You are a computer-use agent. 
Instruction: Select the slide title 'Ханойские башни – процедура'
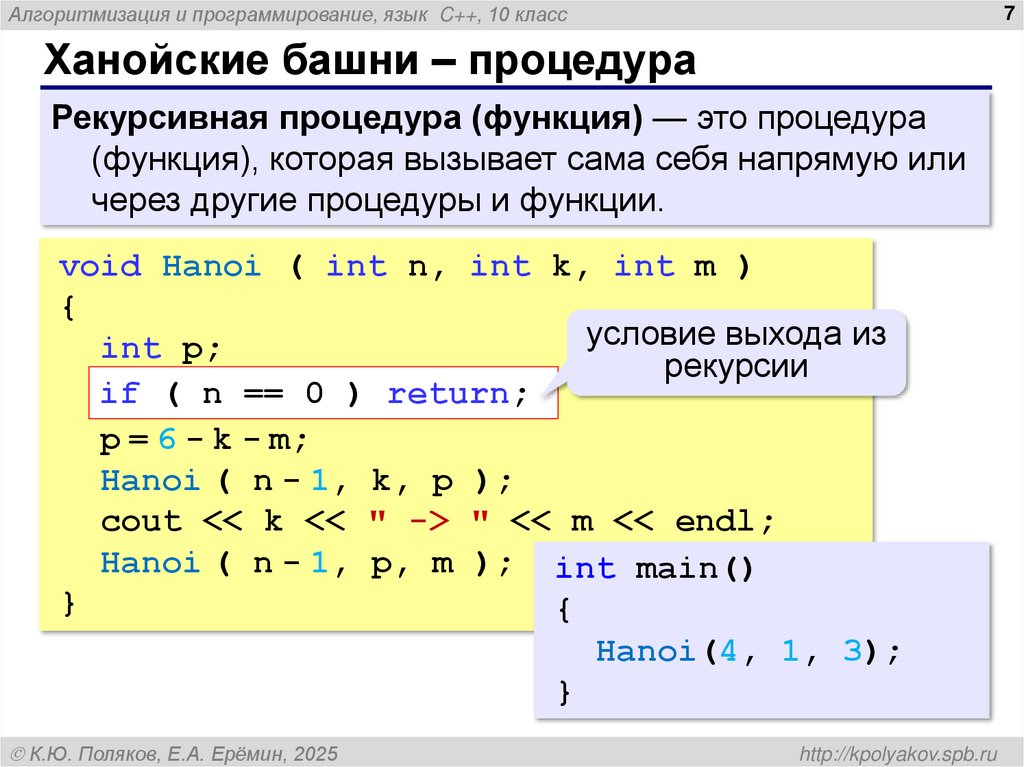pyautogui.click(x=368, y=61)
